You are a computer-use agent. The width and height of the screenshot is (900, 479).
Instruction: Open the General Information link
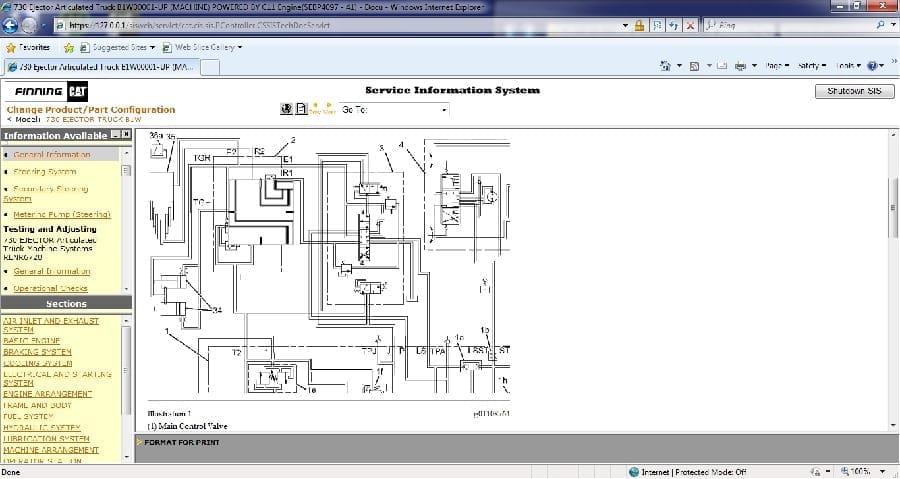point(52,155)
